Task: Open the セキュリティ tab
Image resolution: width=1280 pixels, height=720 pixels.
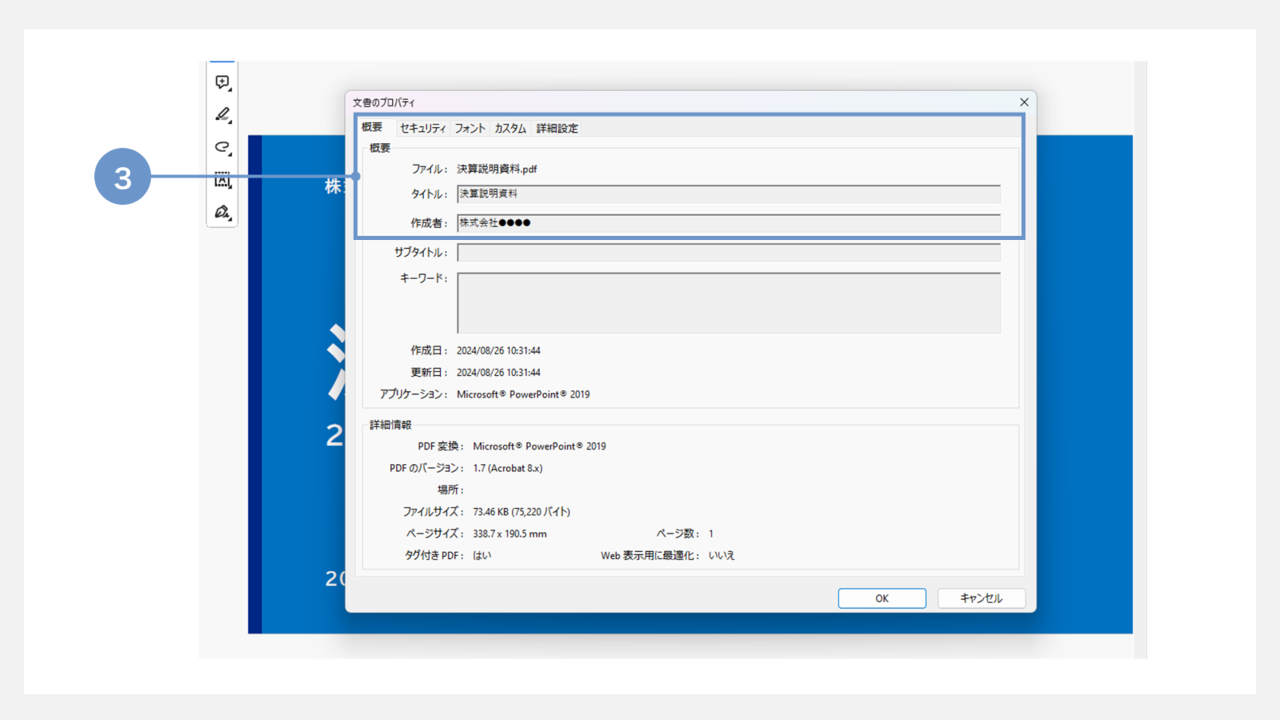Action: 423,128
